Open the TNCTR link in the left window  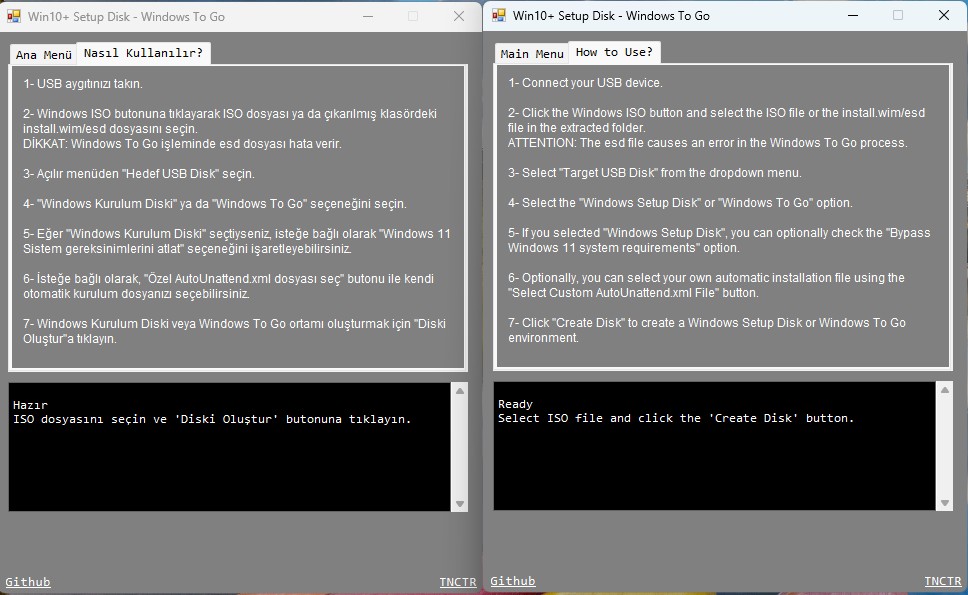[x=457, y=581]
